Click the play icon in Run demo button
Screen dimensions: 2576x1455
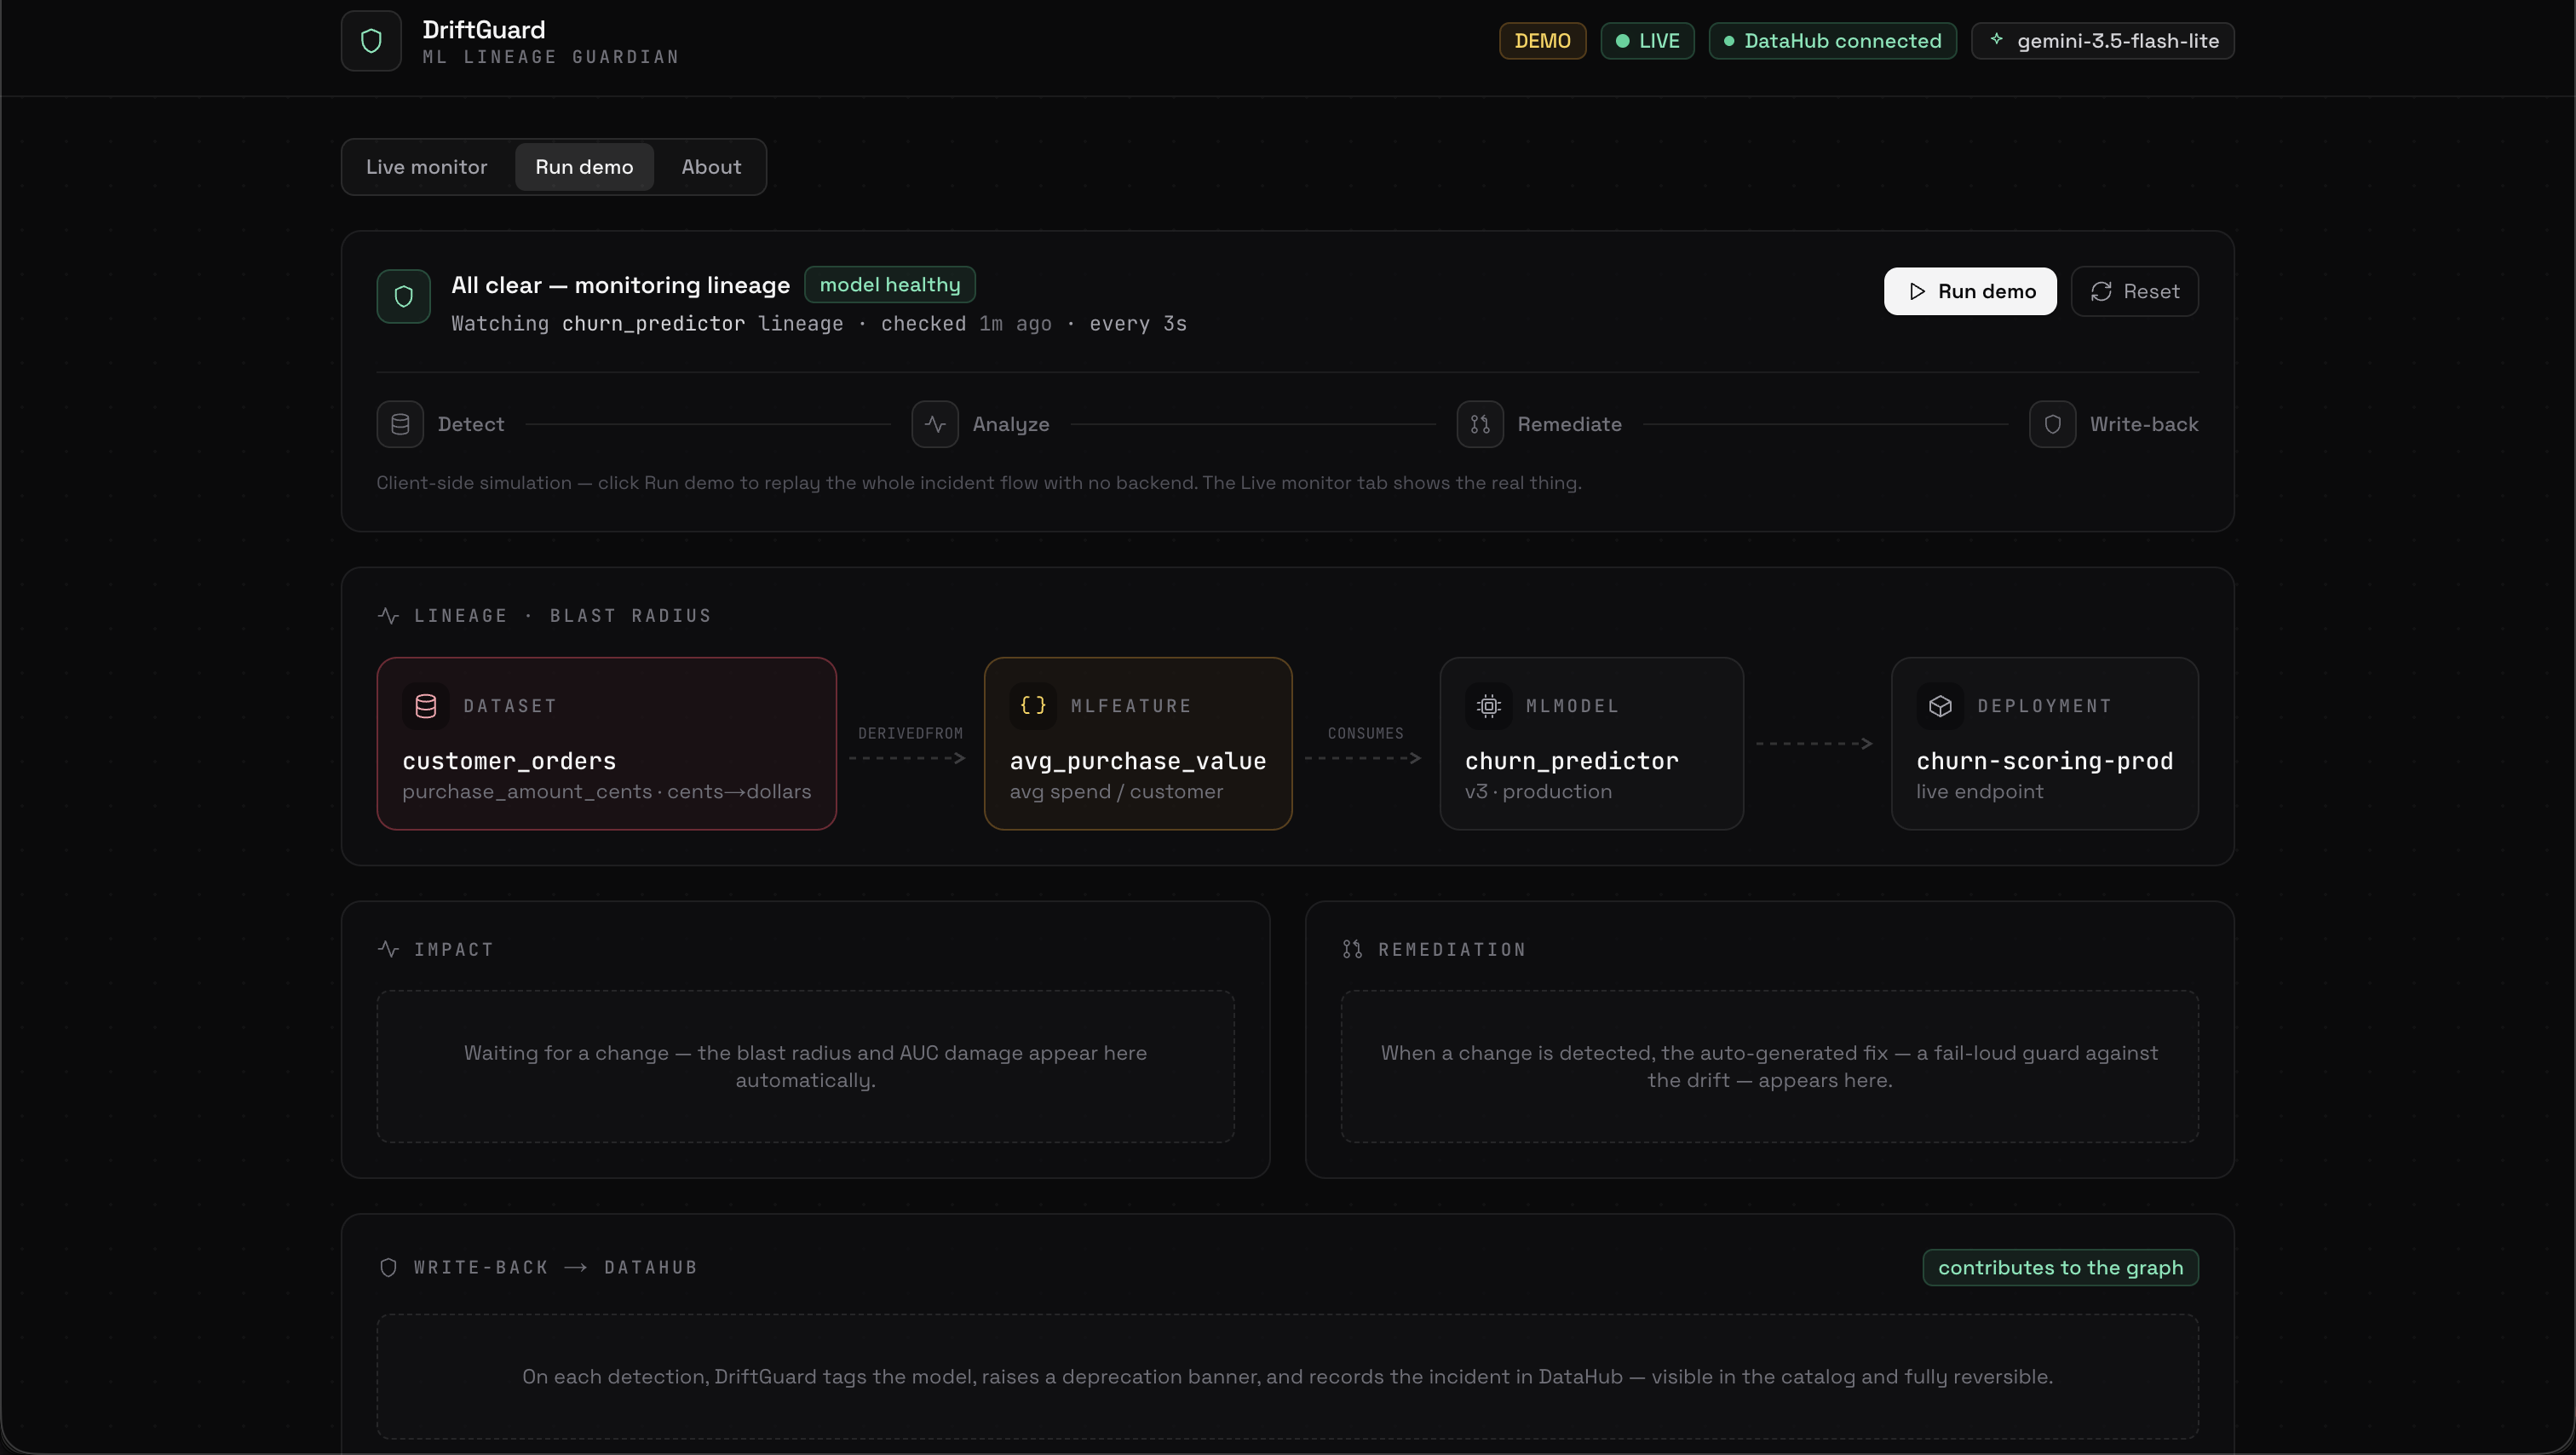[x=1916, y=291]
